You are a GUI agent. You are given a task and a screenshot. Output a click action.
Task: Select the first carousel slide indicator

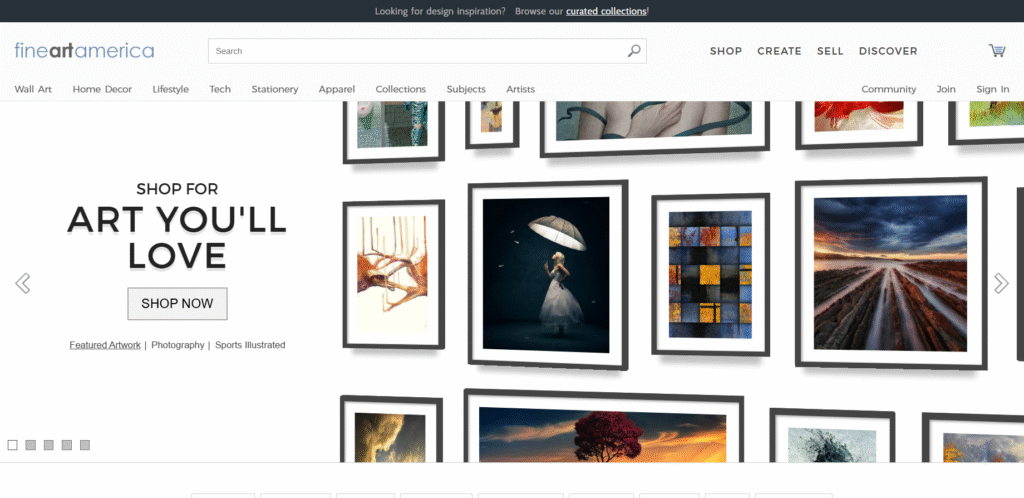click(13, 445)
